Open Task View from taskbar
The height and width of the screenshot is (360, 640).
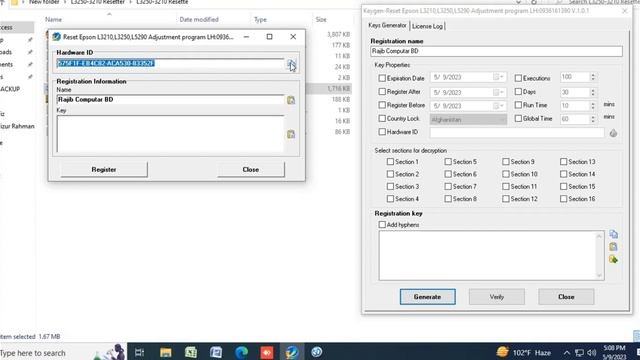click(x=139, y=352)
